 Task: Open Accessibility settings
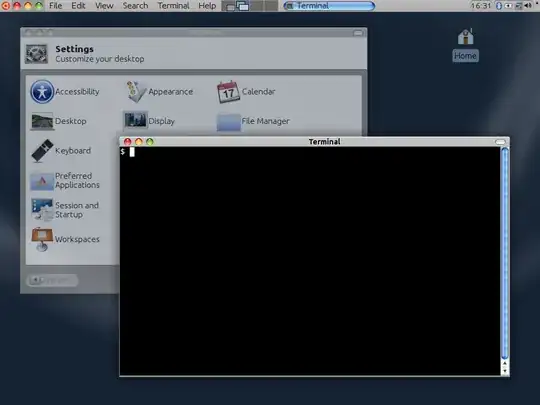[x=65, y=92]
